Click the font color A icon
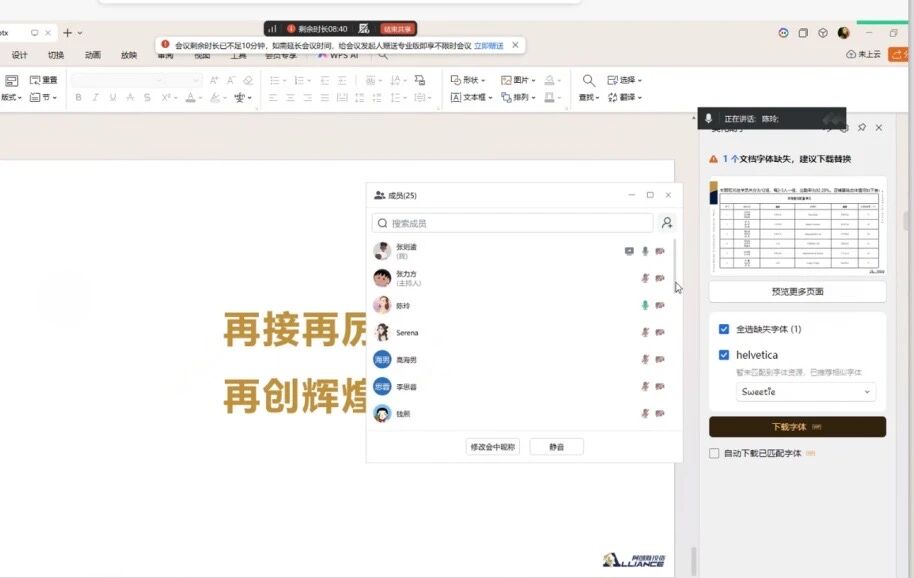Image resolution: width=914 pixels, height=578 pixels. 190,97
